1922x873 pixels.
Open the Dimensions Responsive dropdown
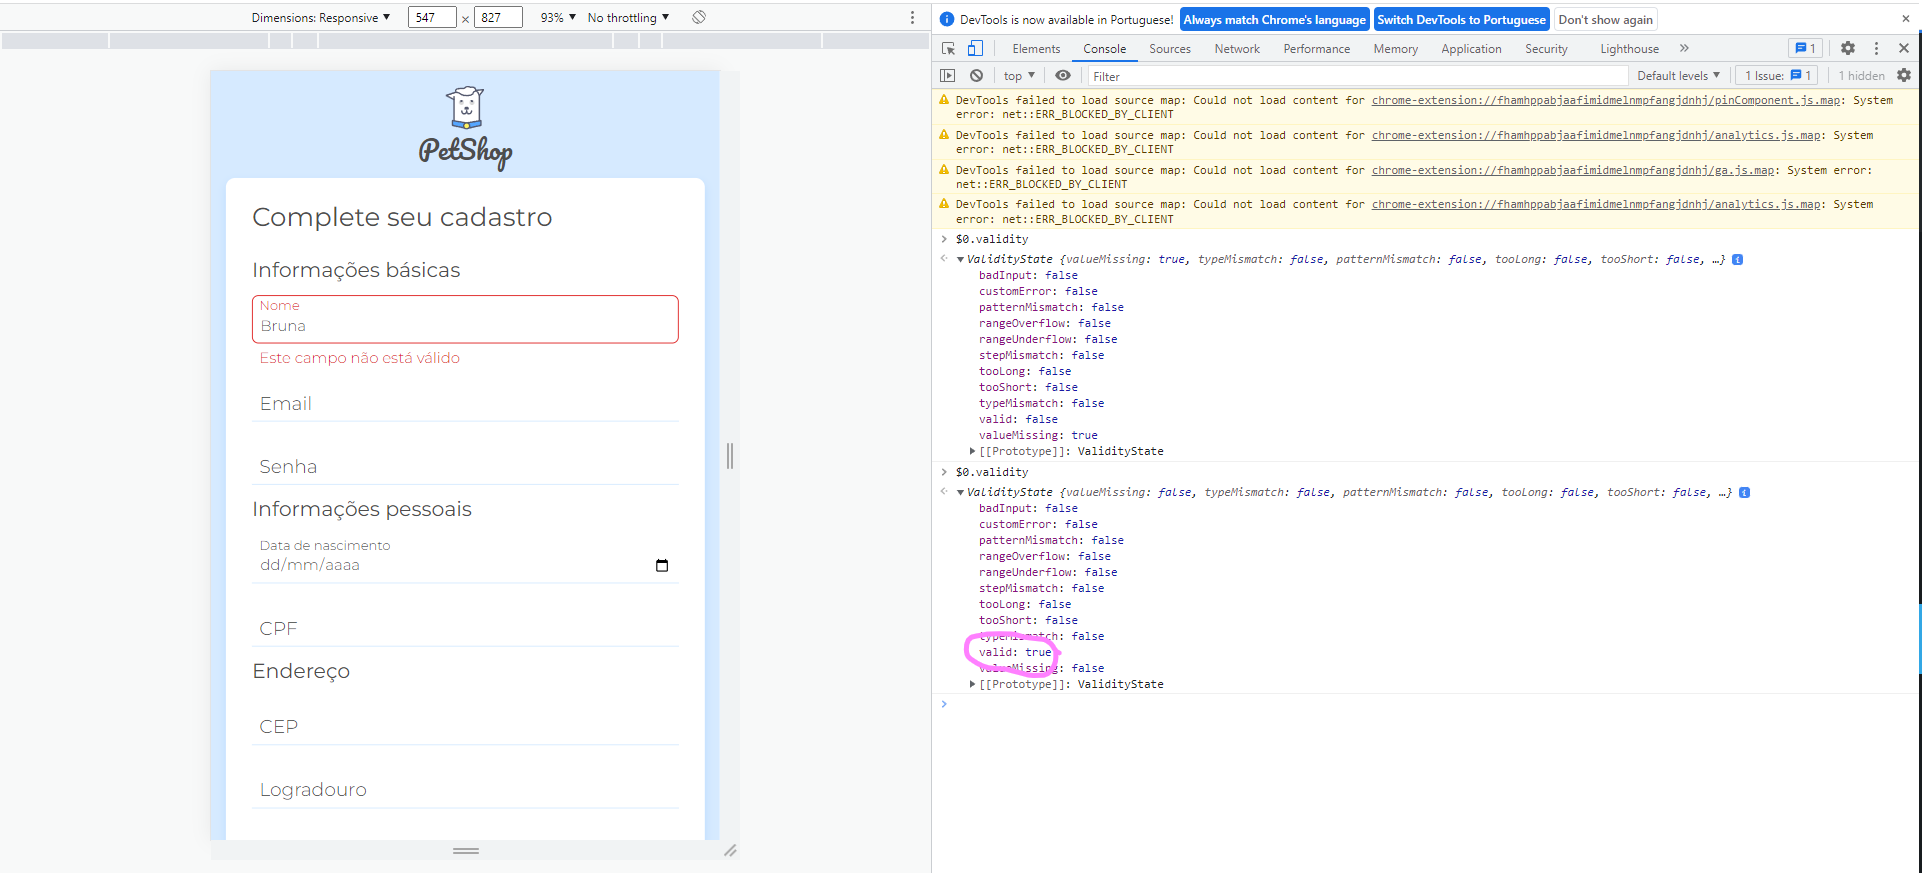(x=320, y=17)
